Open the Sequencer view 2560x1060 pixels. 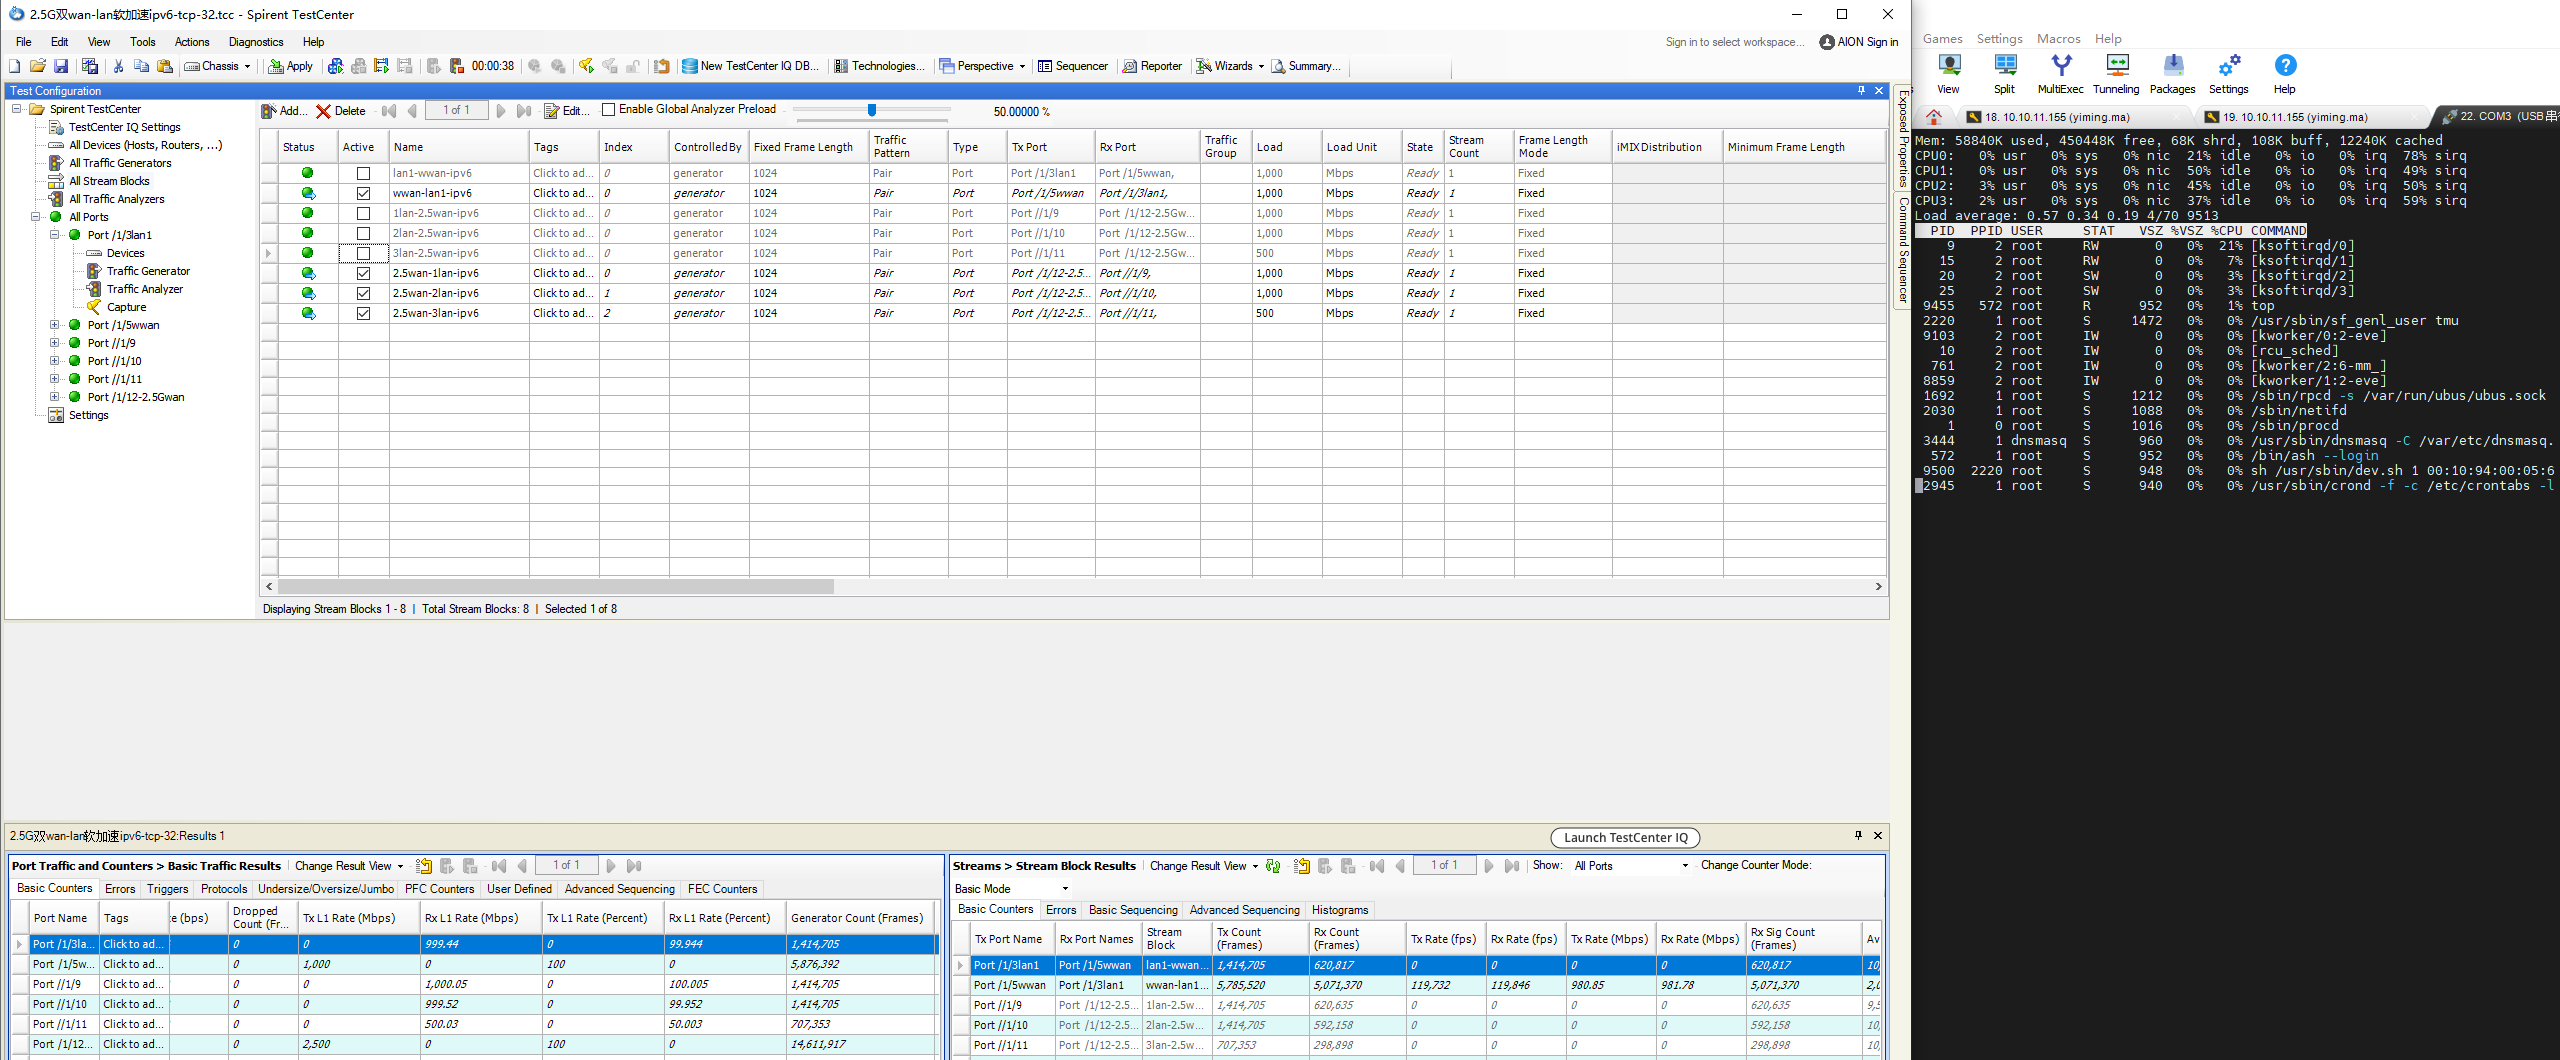1073,66
